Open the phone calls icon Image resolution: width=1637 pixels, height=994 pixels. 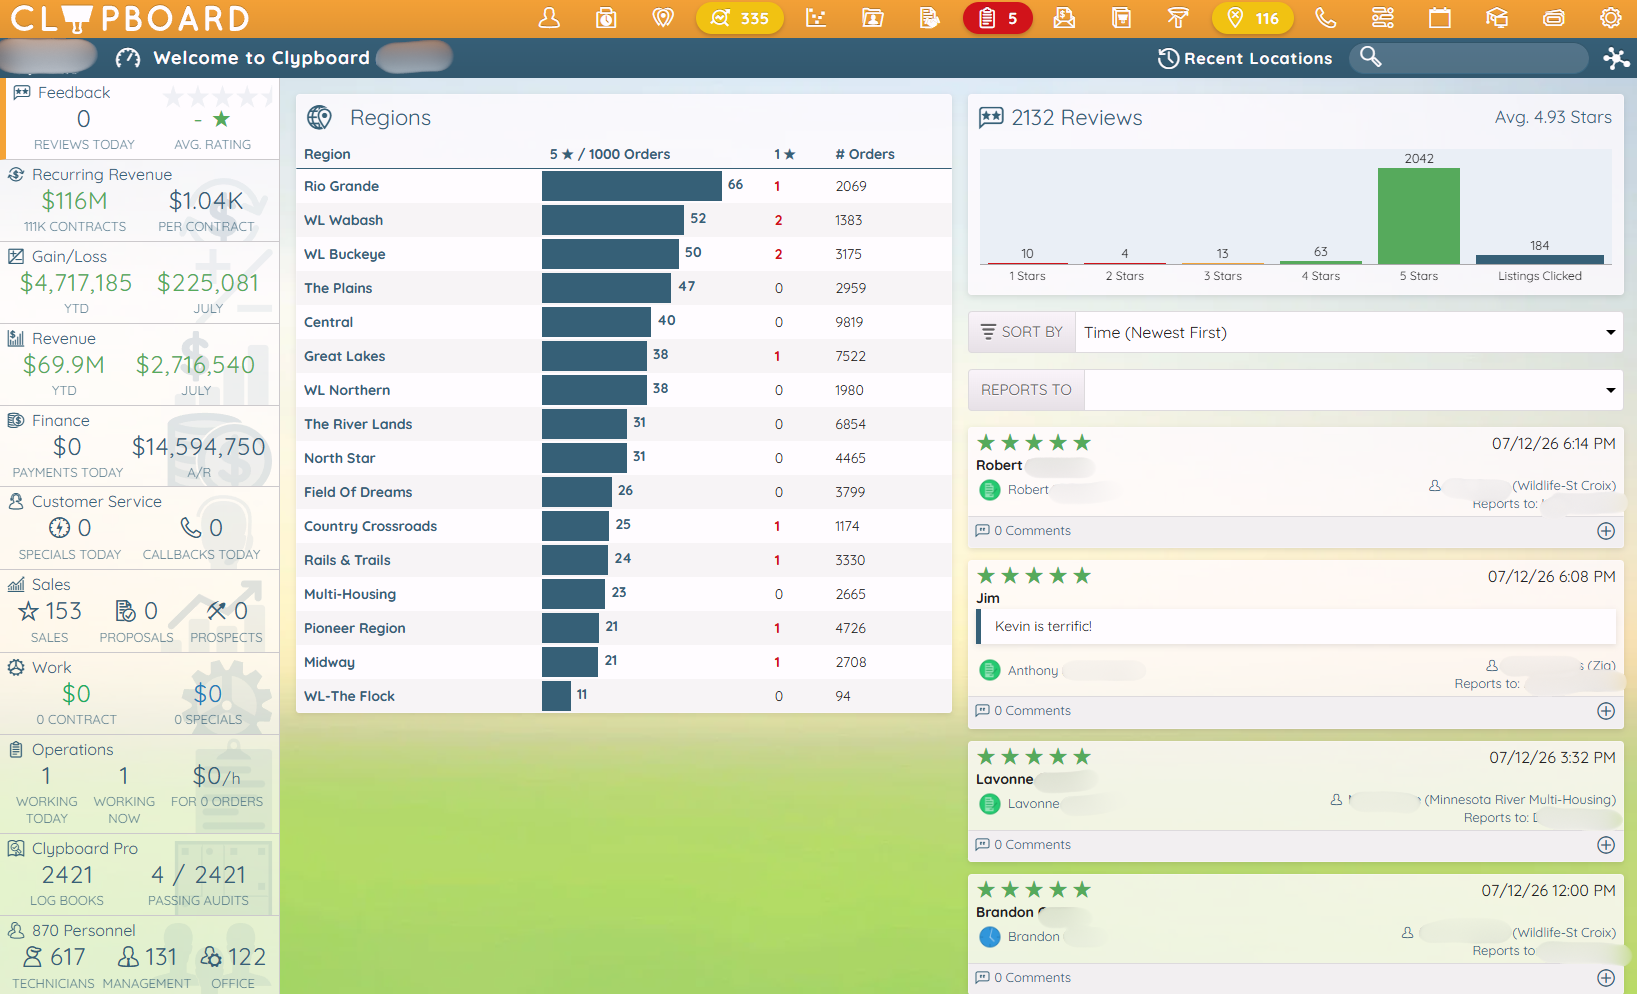point(1325,18)
